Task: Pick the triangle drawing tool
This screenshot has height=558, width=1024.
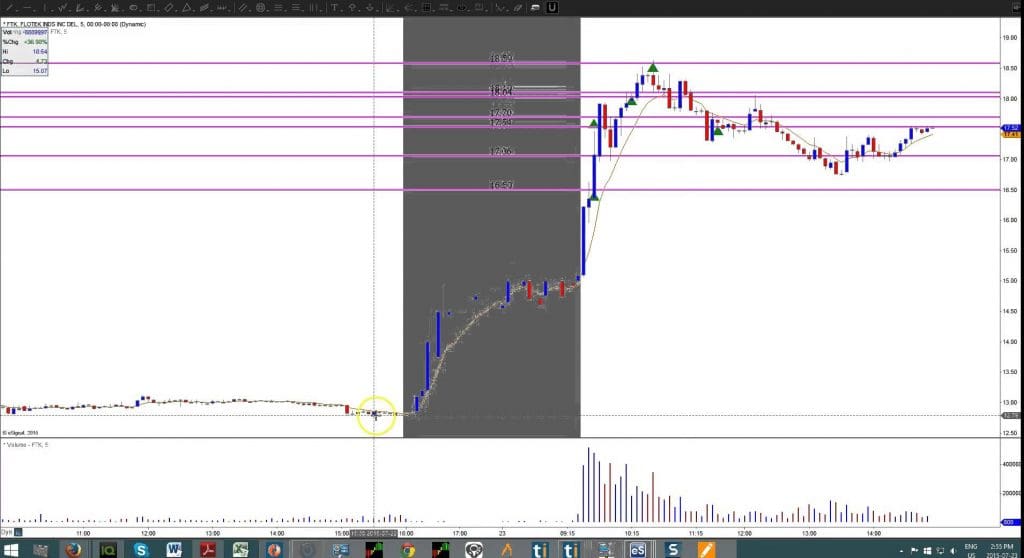Action: point(187,8)
